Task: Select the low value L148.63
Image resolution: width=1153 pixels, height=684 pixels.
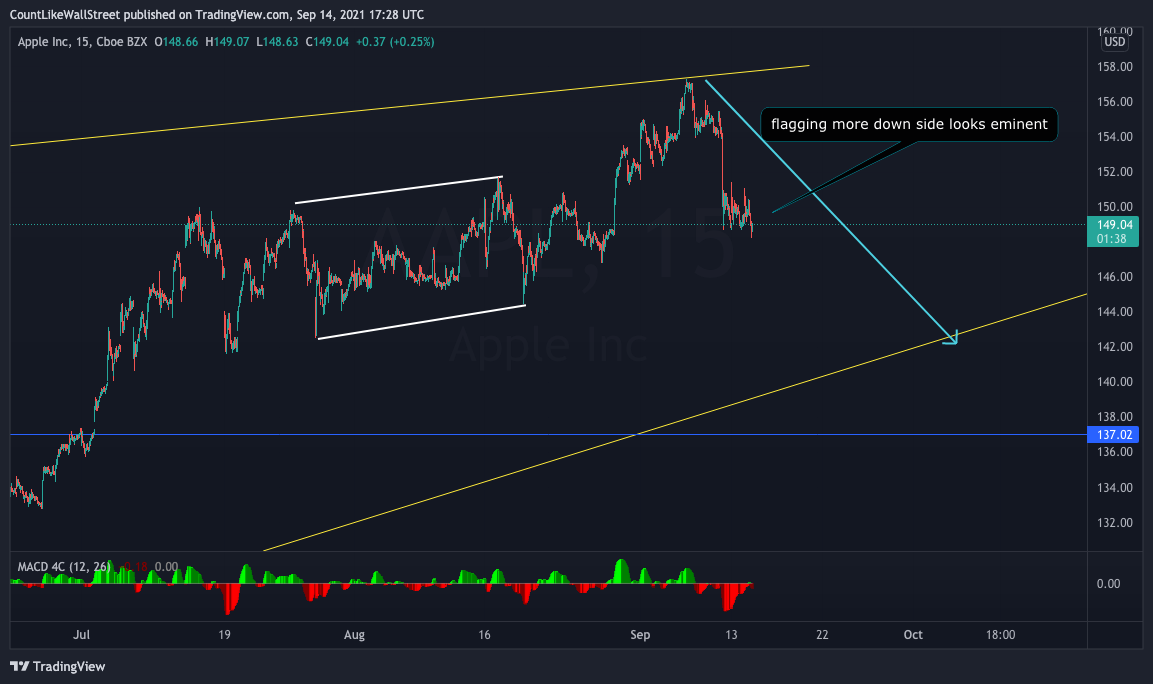Action: coord(277,42)
